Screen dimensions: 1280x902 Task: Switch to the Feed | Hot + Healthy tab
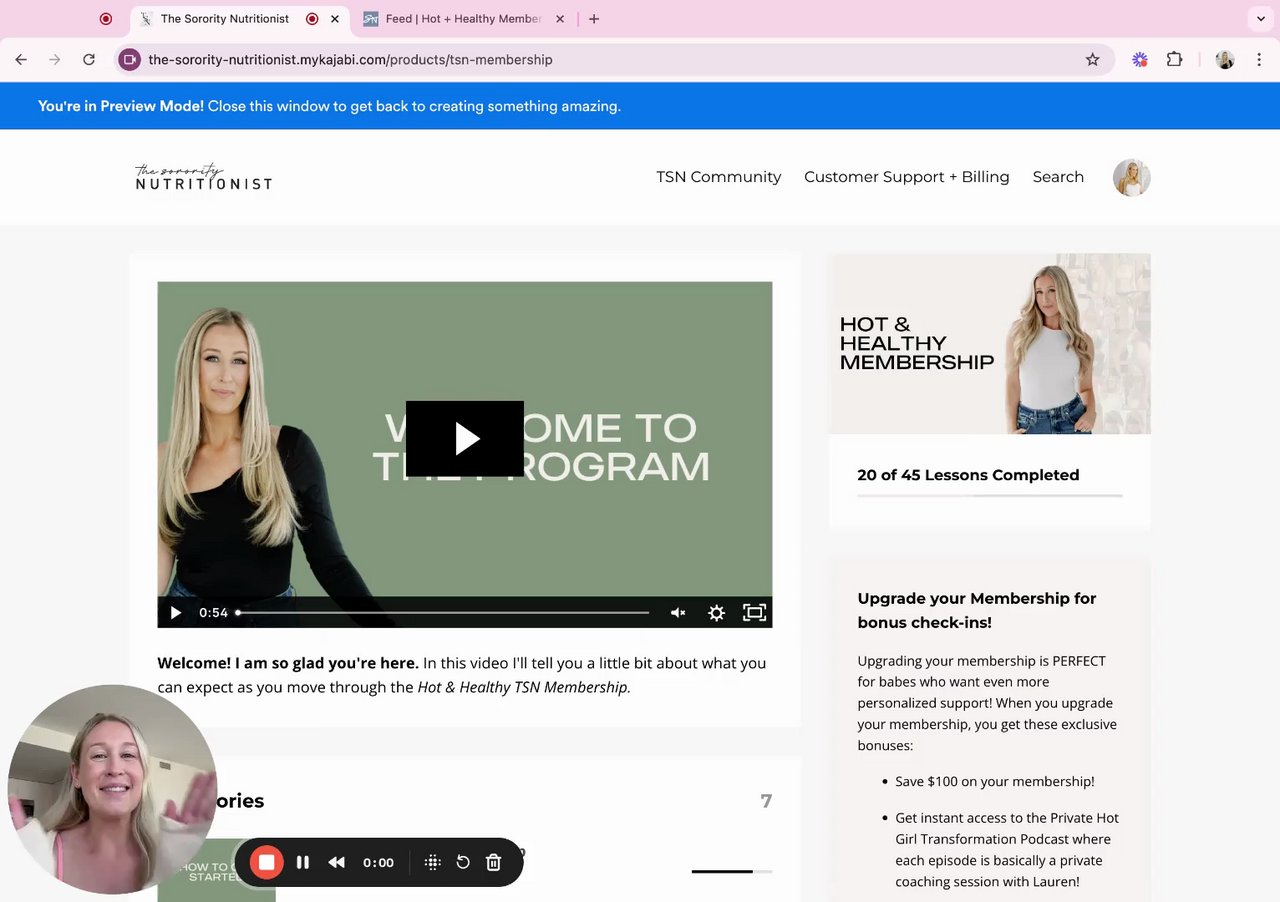pyautogui.click(x=463, y=19)
